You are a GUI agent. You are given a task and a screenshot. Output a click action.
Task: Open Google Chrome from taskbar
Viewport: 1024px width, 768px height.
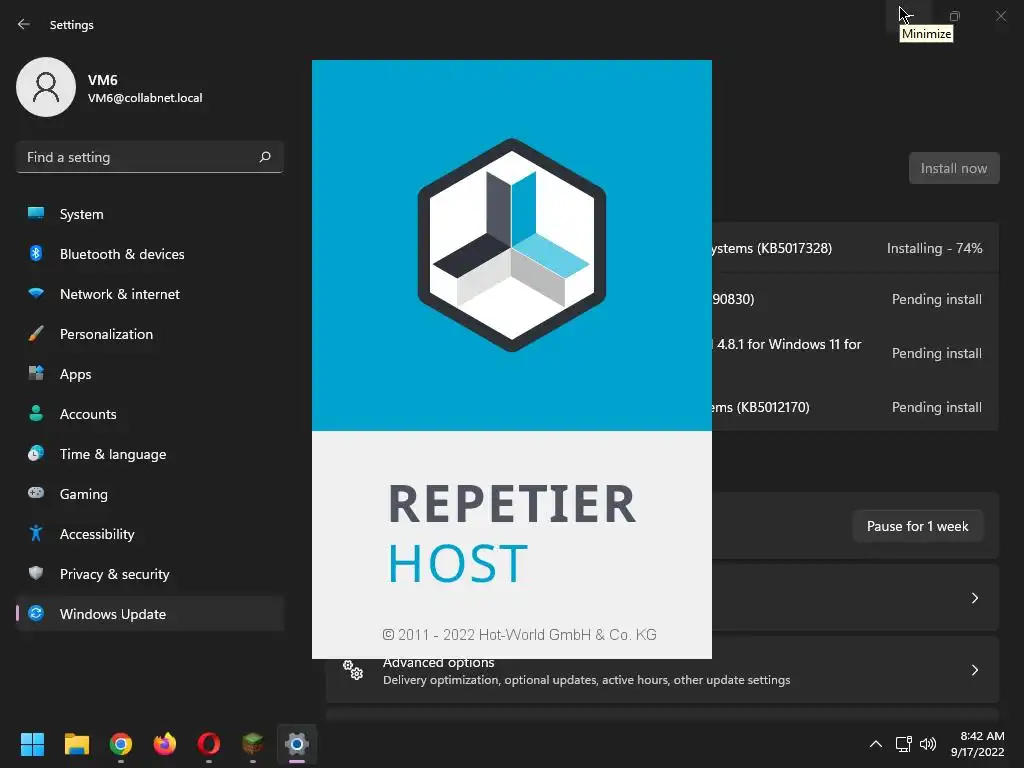(121, 744)
